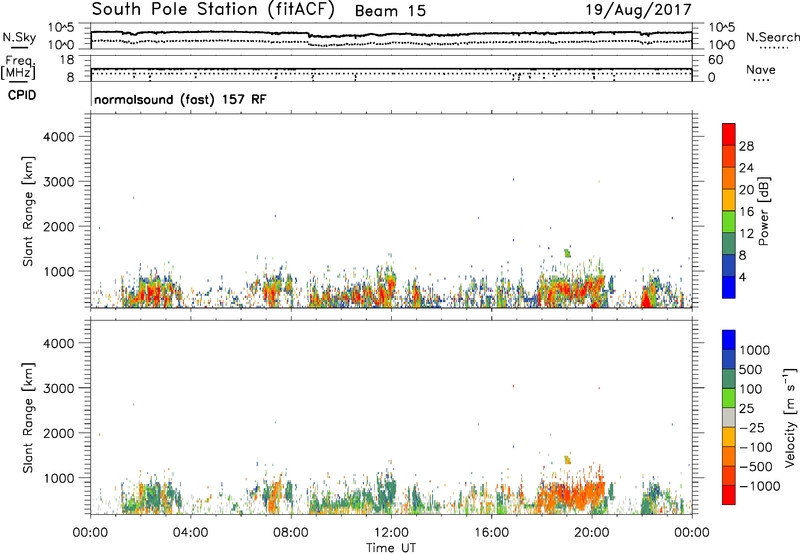The height and width of the screenshot is (554, 800).
Task: Click the '28' power colorbar tick value
Action: (x=746, y=146)
